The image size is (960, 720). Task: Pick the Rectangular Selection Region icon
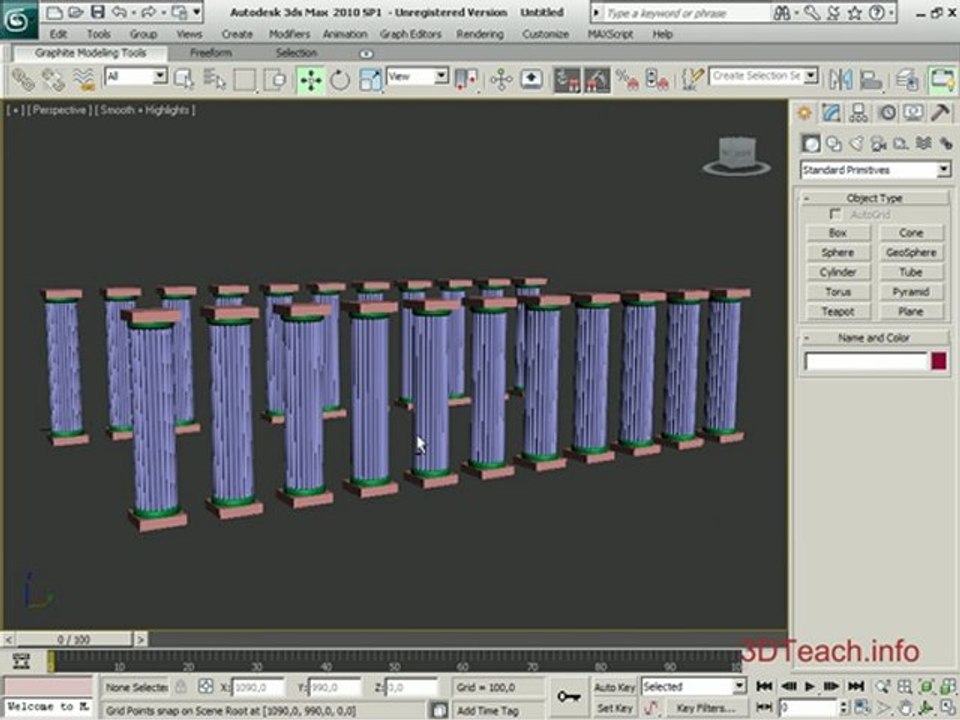point(245,80)
